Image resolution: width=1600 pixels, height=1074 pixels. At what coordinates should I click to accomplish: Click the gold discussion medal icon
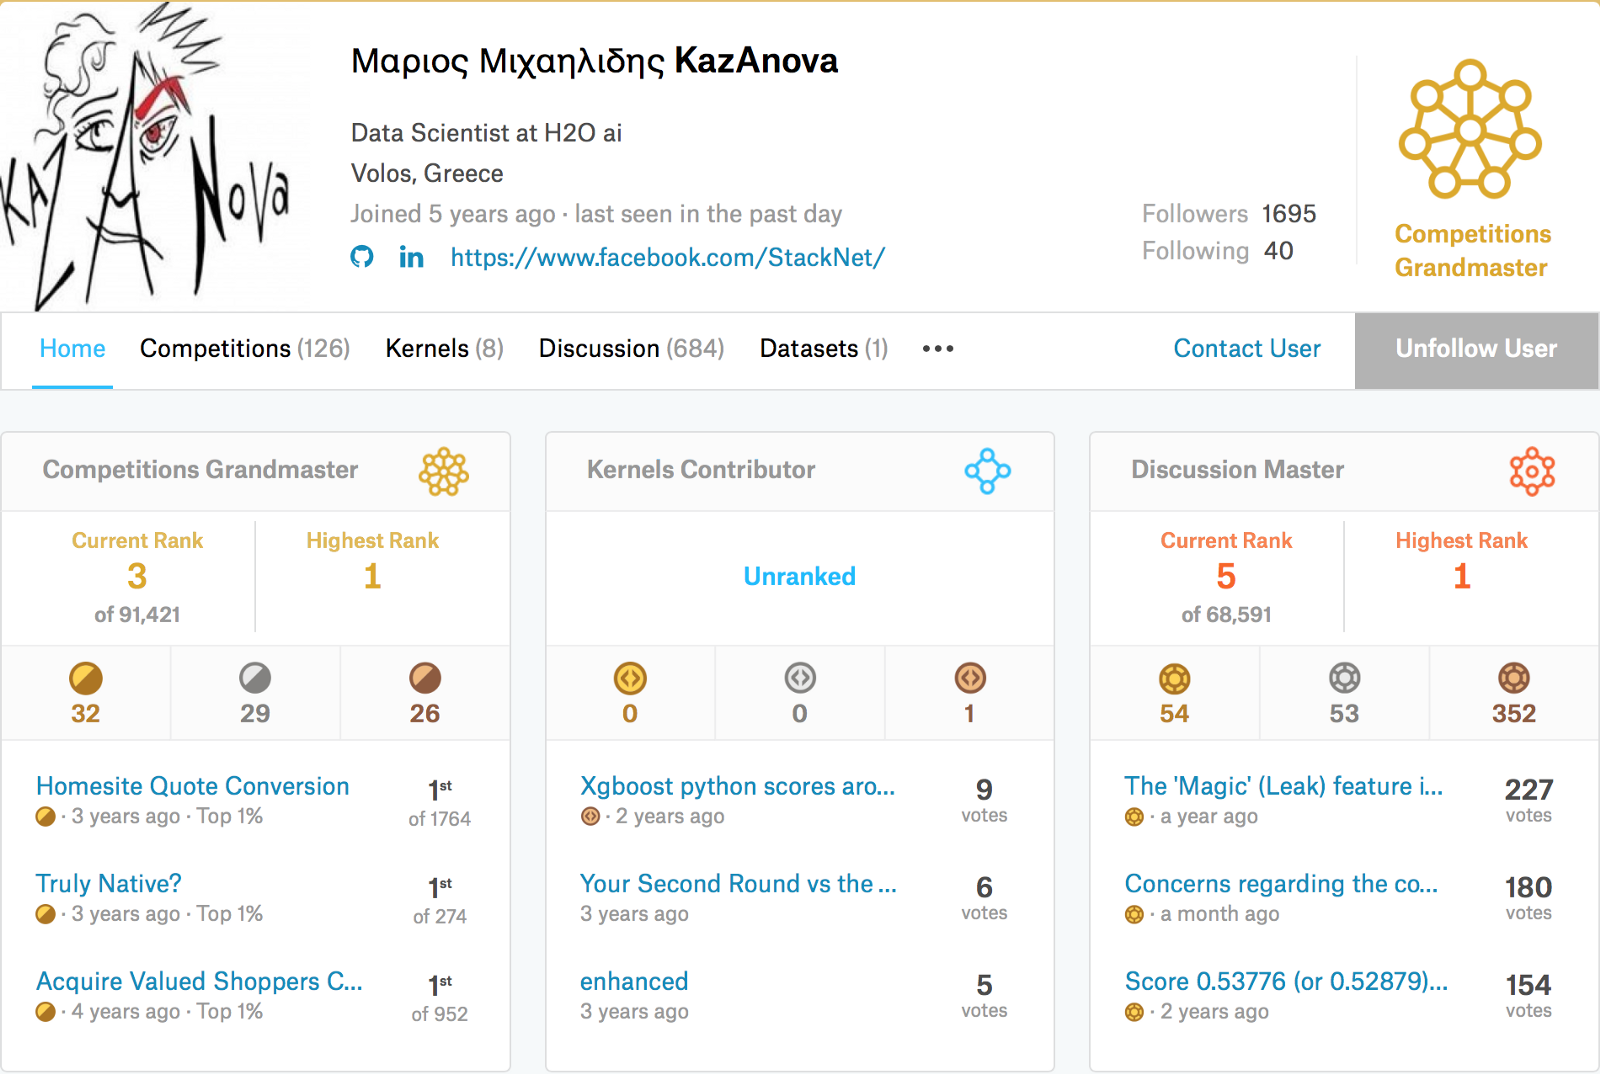click(x=1174, y=680)
